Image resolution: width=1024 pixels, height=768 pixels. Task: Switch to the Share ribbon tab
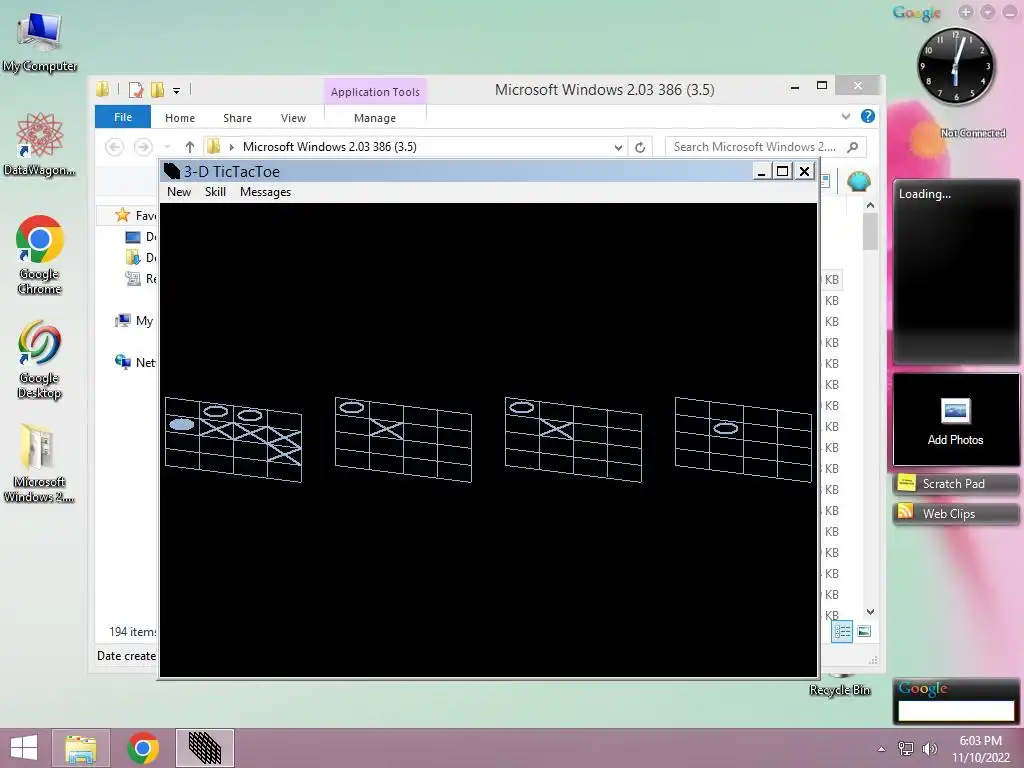(x=237, y=118)
